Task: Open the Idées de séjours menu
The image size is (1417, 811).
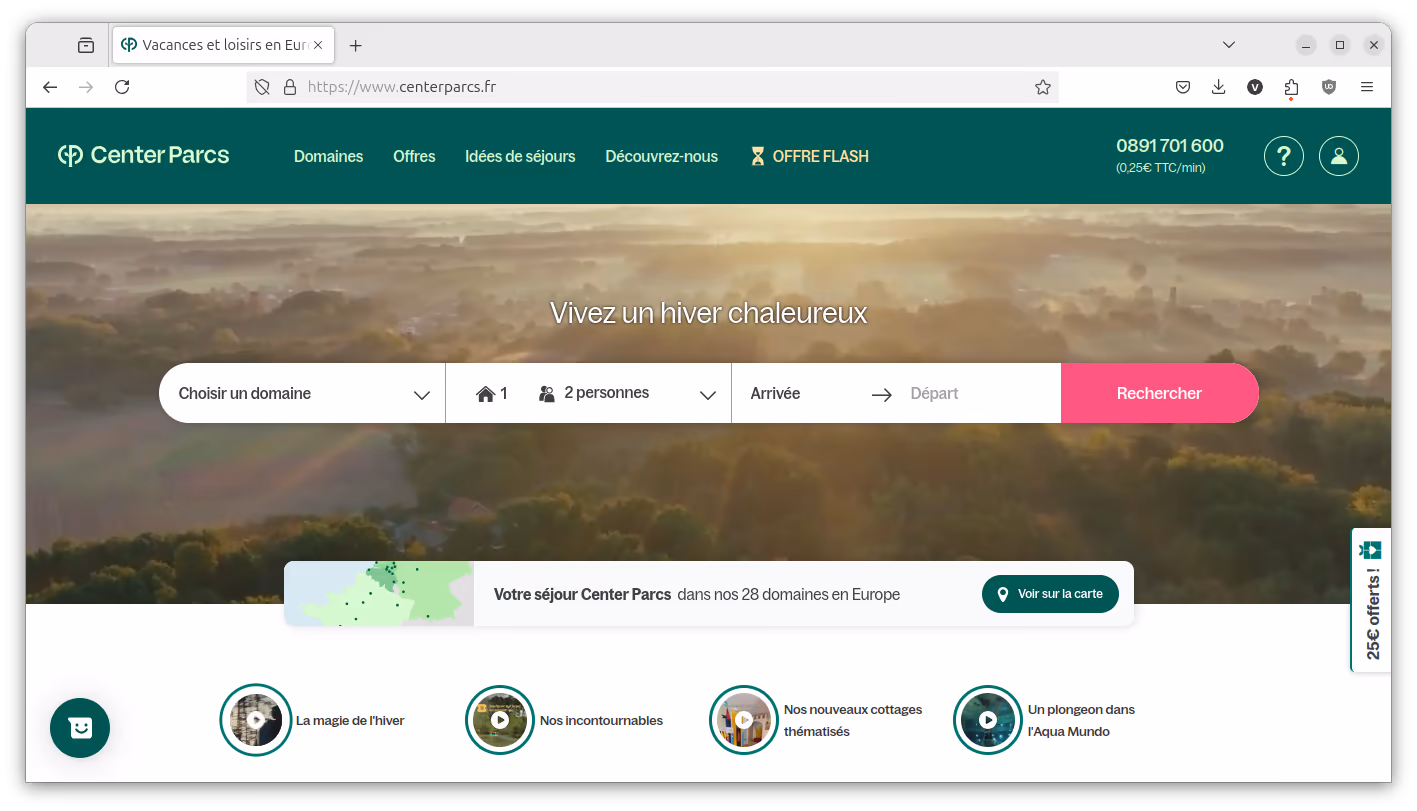Action: point(520,156)
